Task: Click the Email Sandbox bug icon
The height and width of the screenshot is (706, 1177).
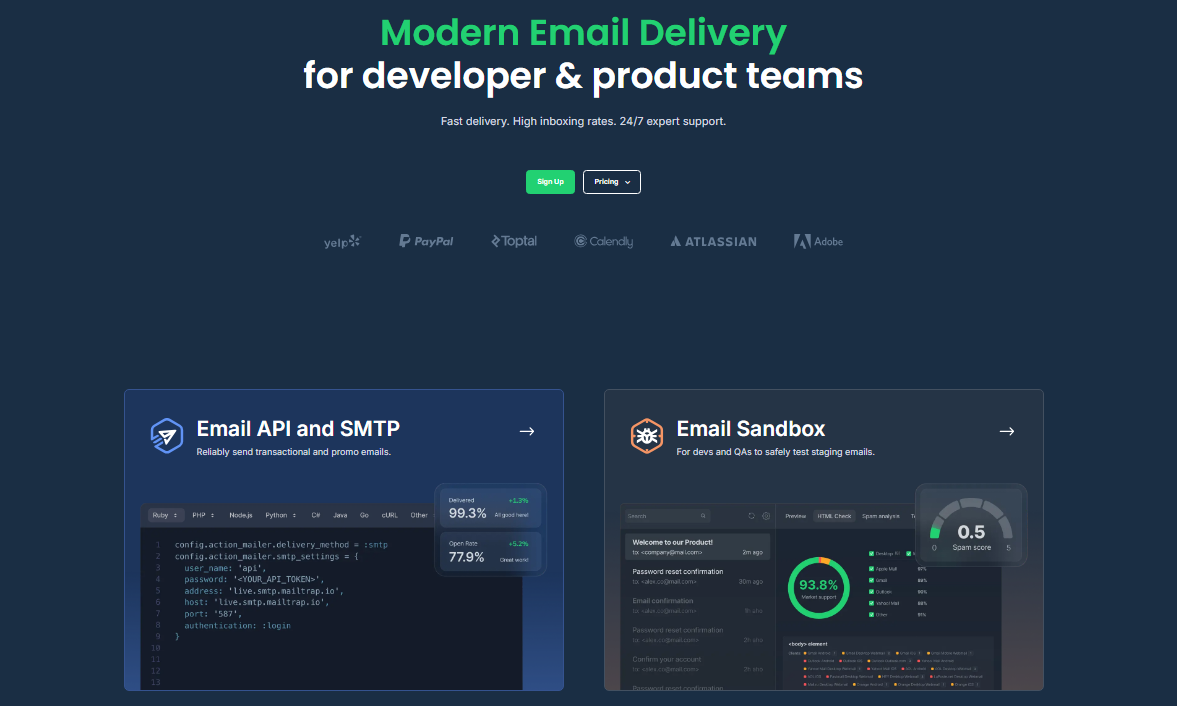Action: [647, 436]
